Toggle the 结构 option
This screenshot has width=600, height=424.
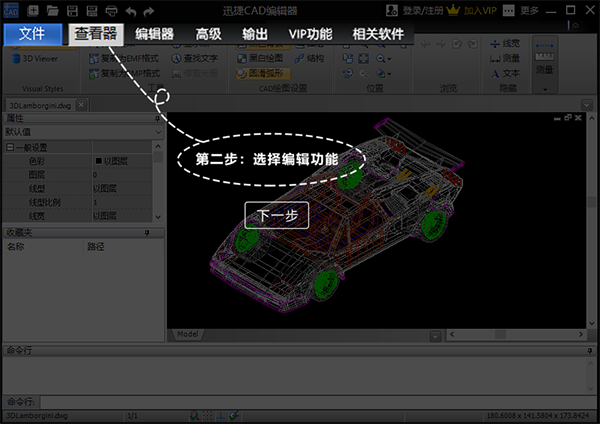(x=309, y=58)
